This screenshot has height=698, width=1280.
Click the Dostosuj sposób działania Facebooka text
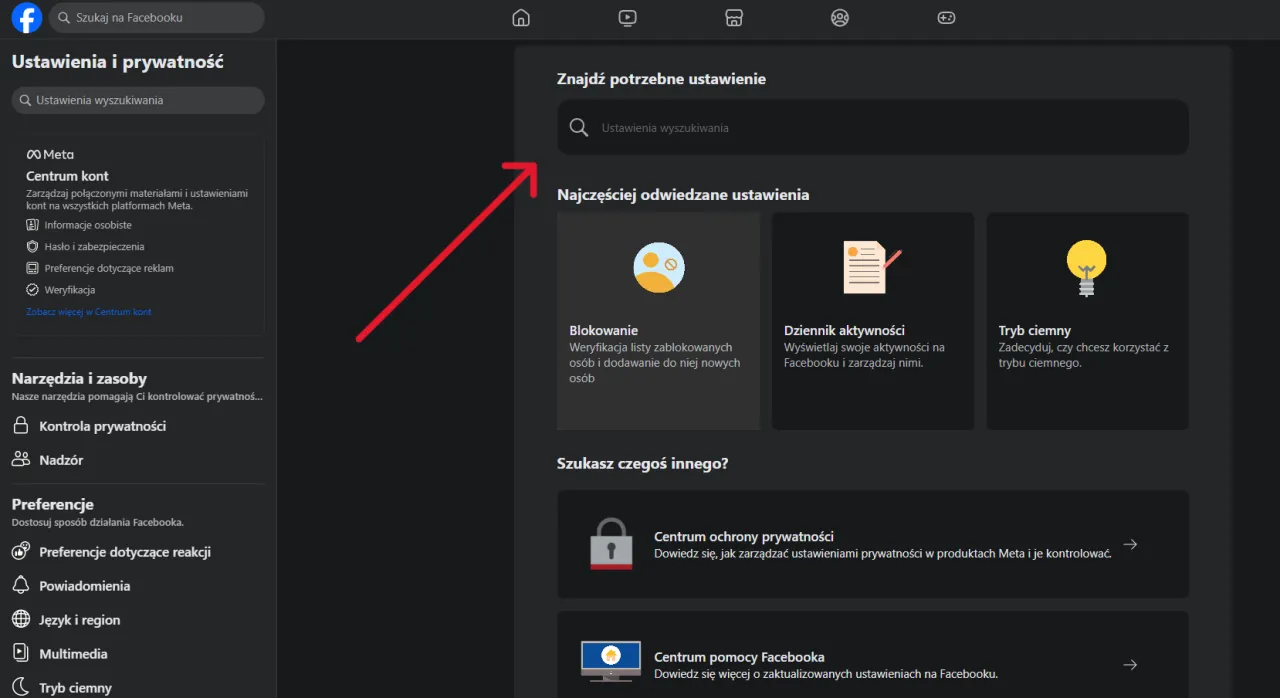(x=98, y=522)
